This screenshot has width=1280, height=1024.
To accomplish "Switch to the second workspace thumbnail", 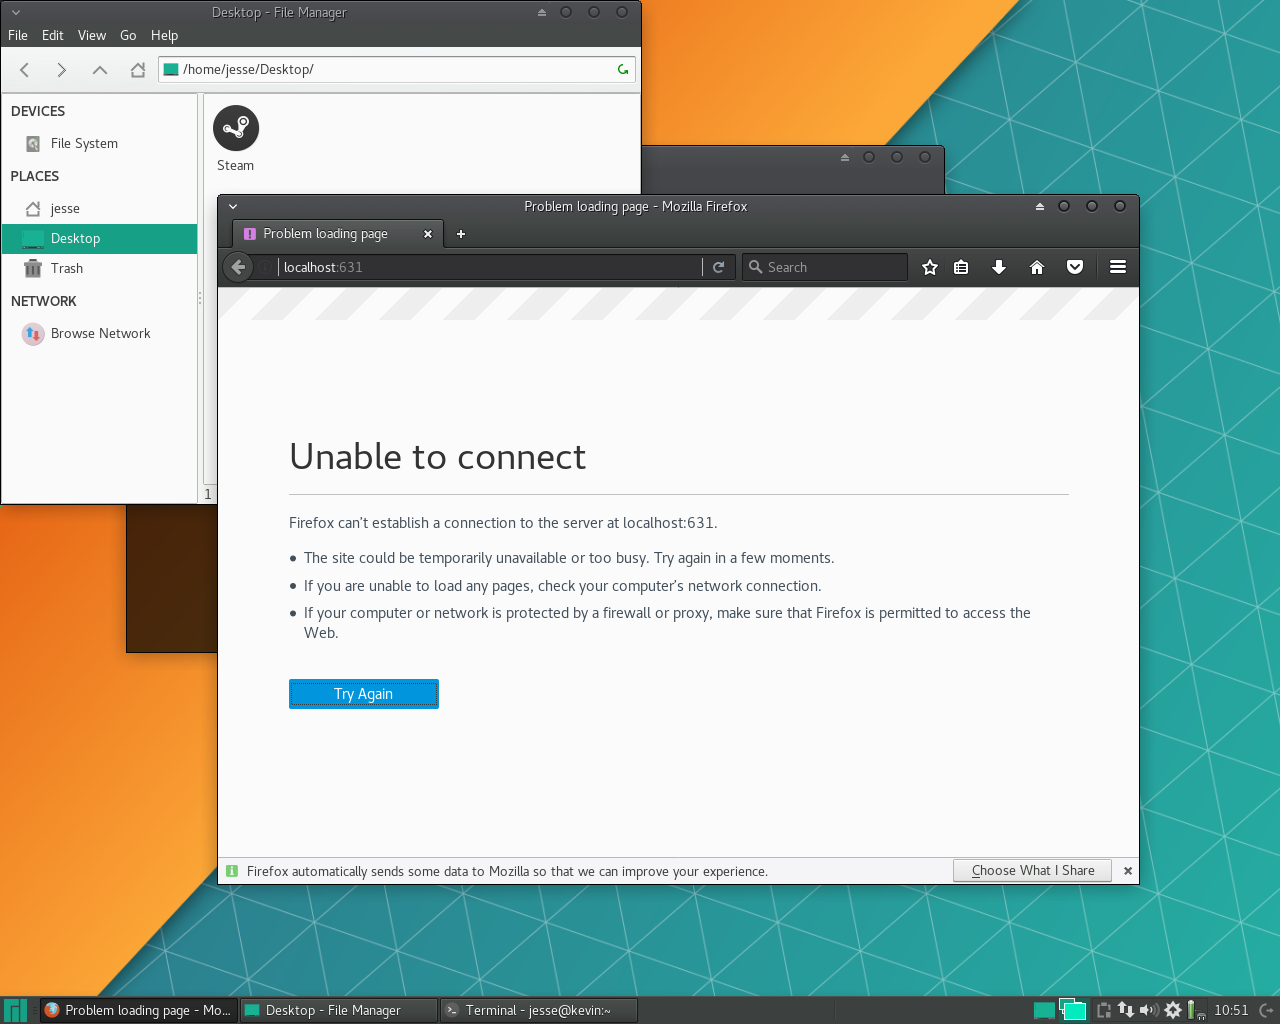I will (x=1073, y=1010).
